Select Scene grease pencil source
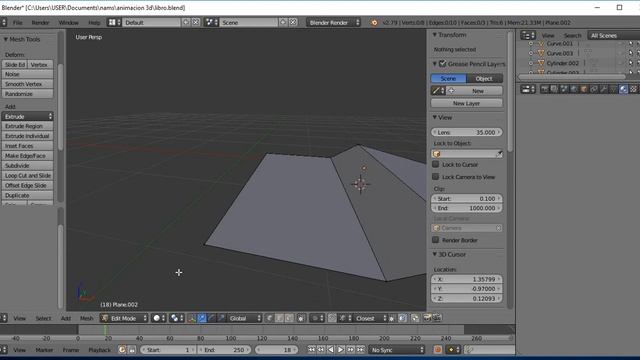640x360 pixels. (448, 78)
